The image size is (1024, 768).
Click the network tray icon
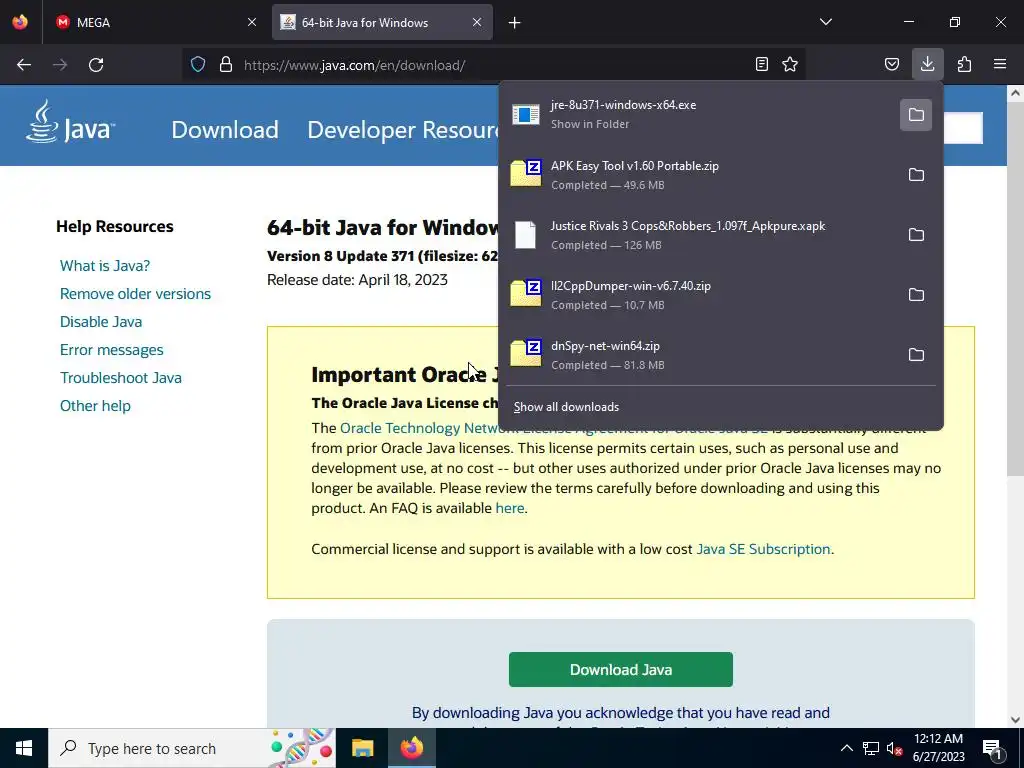click(x=871, y=748)
